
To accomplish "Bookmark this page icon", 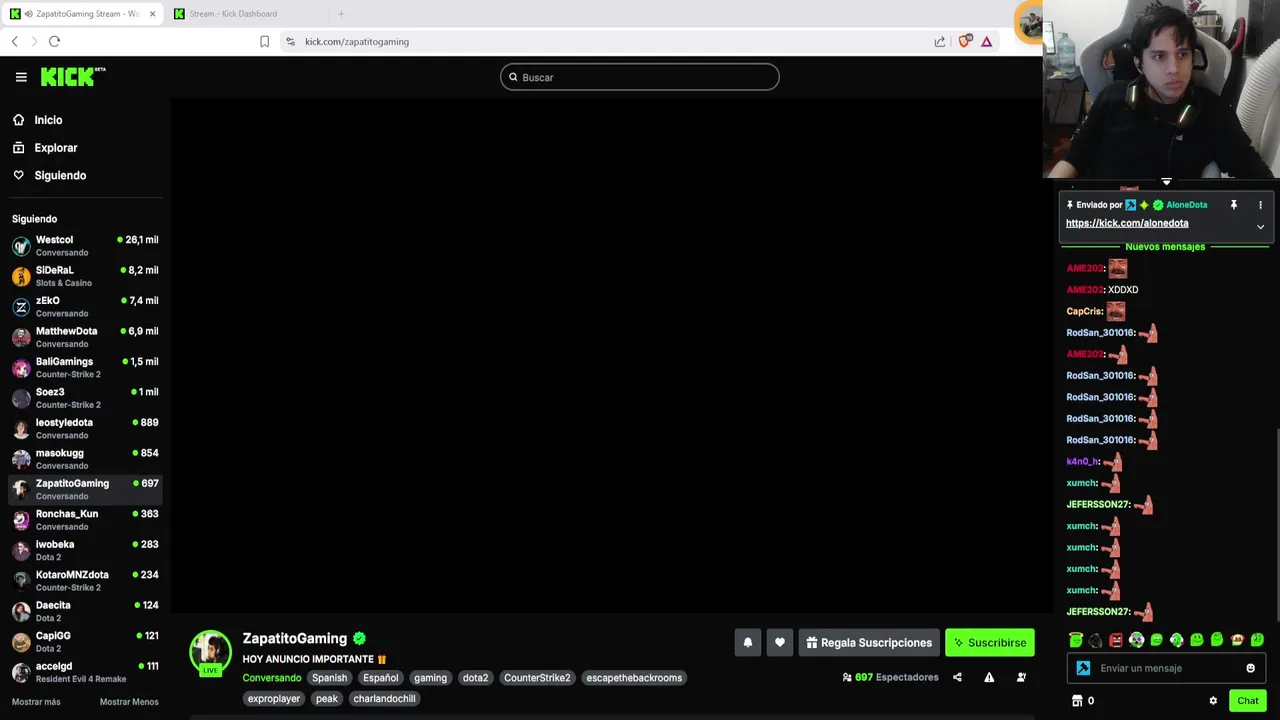I will pos(264,41).
